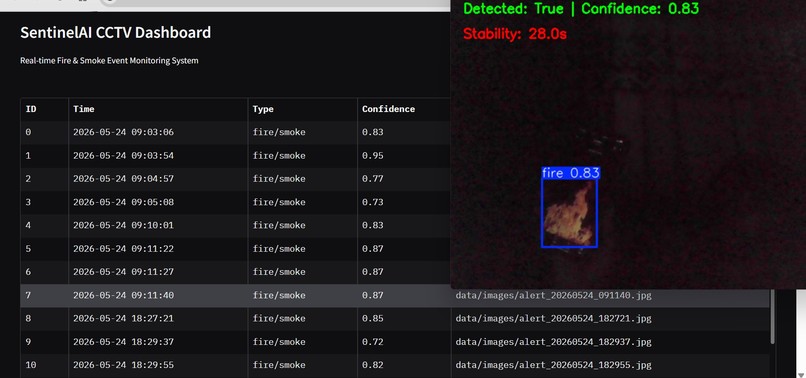Click fire/smoke type in row 09:05:08
The height and width of the screenshot is (378, 806).
click(279, 202)
